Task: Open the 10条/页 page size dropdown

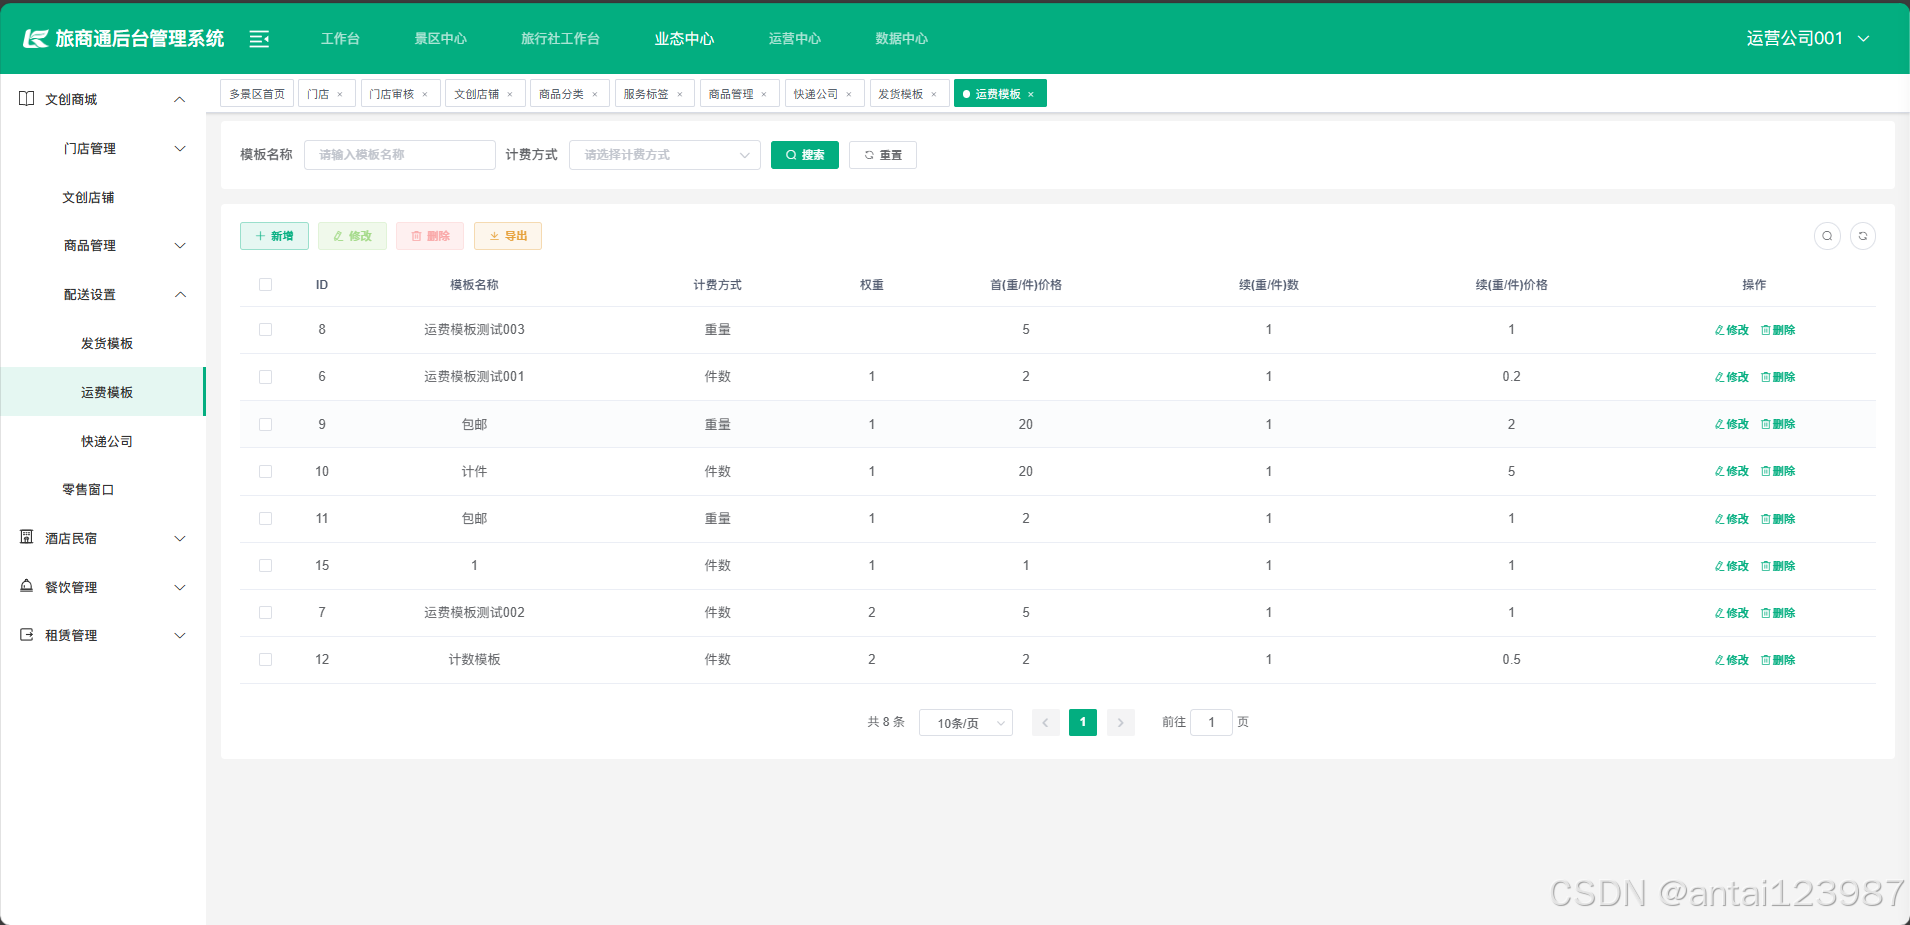Action: pos(966,723)
